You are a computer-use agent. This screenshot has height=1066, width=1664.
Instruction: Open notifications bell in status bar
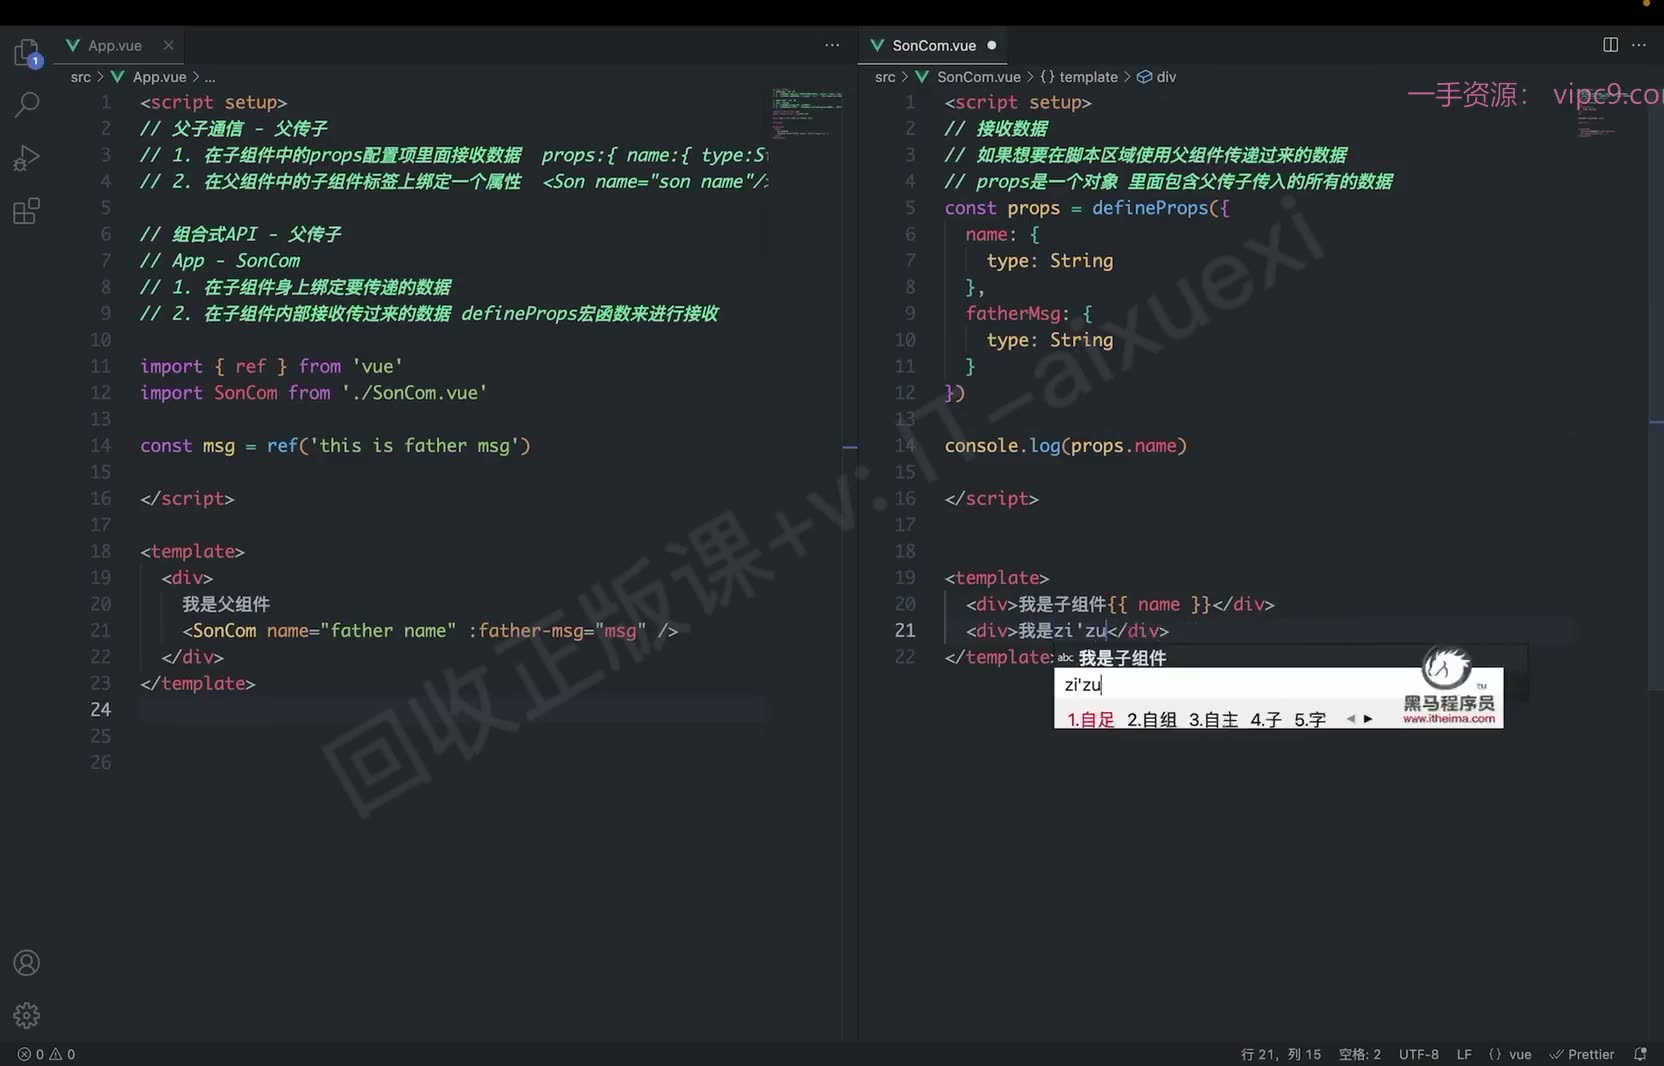click(x=1640, y=1054)
